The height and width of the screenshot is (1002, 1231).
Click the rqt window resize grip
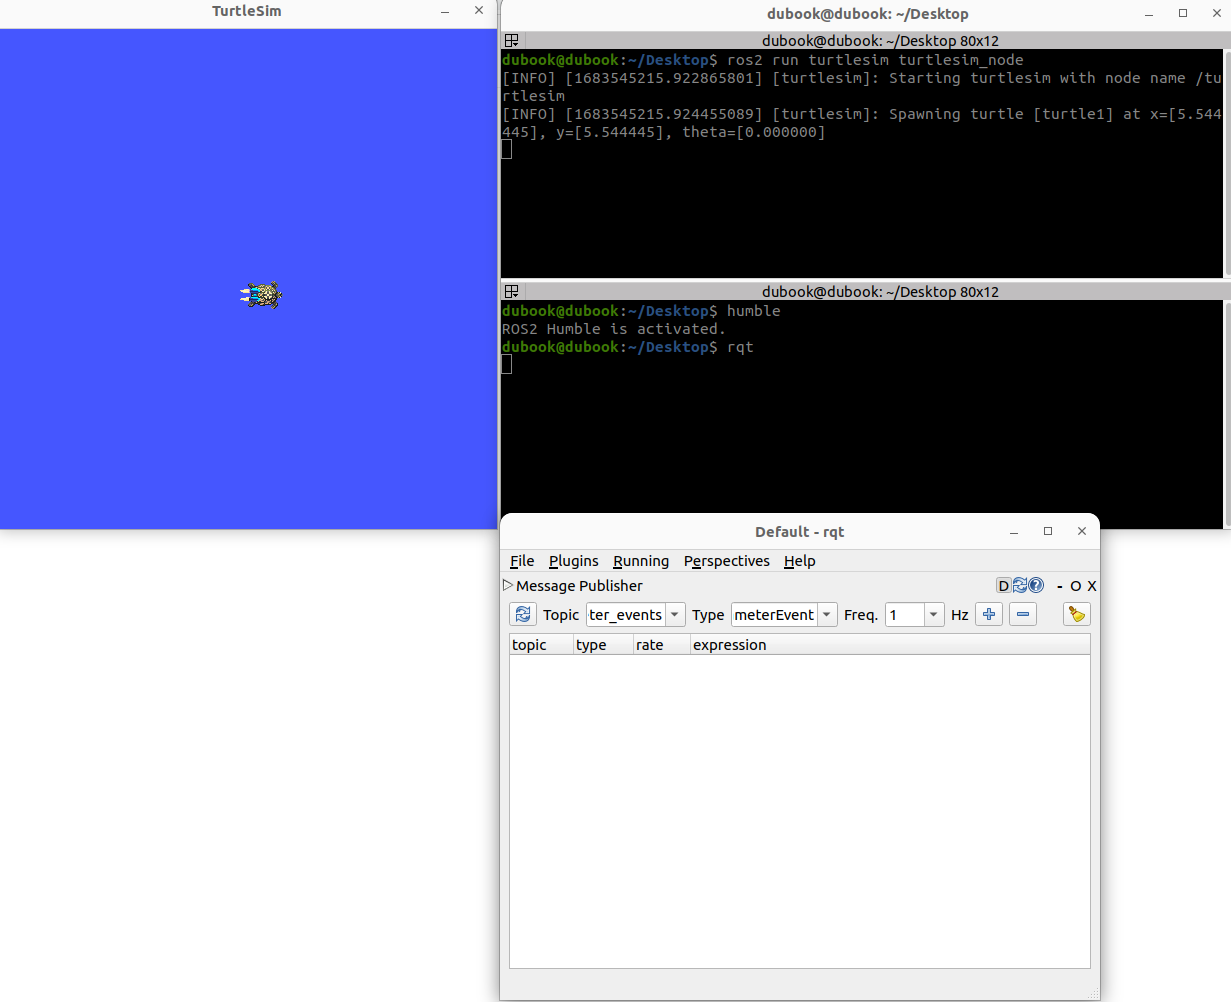[1093, 994]
